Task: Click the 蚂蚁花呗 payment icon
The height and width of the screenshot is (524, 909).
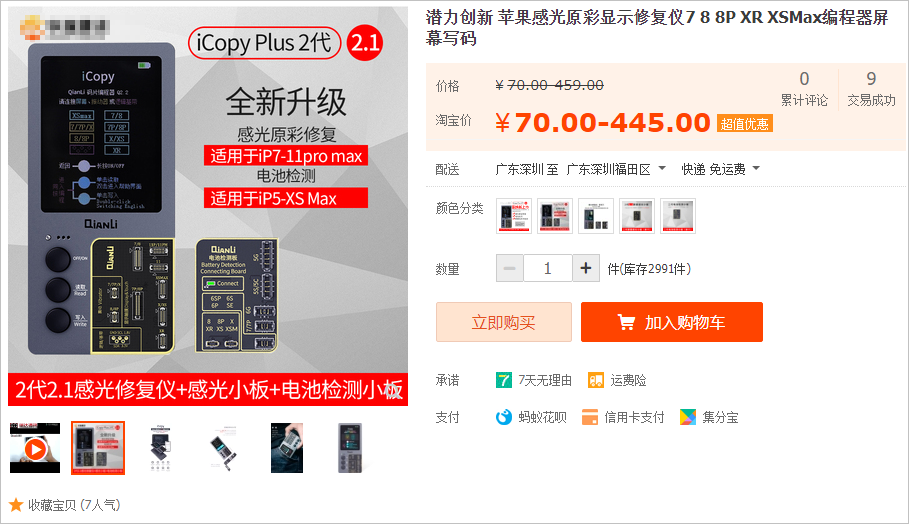Action: (x=504, y=417)
